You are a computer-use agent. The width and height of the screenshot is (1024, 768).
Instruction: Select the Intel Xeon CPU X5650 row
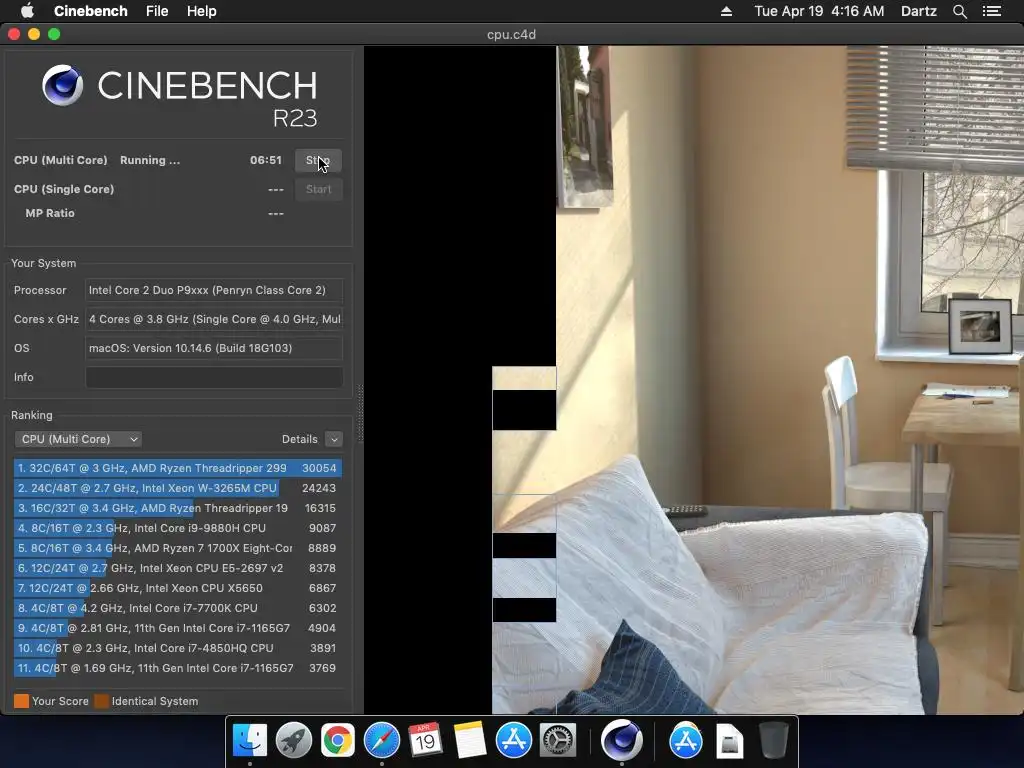pyautogui.click(x=178, y=588)
